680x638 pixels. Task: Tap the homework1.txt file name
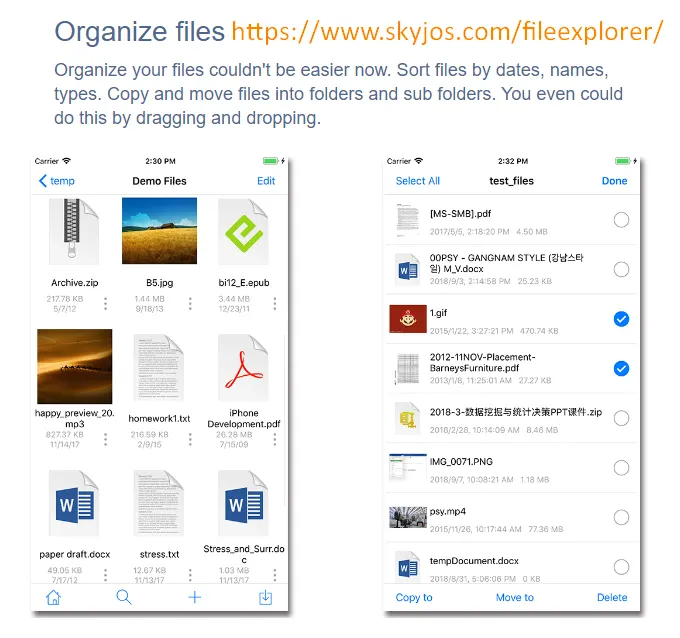159,419
